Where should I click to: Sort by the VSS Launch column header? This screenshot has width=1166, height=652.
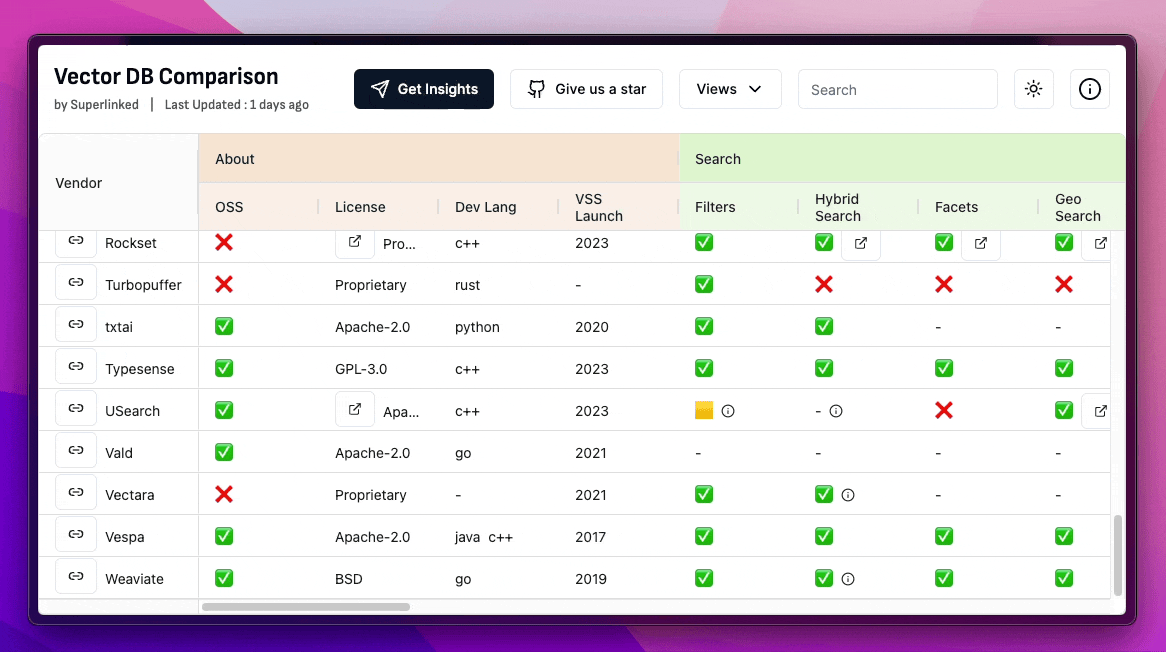[x=599, y=207]
